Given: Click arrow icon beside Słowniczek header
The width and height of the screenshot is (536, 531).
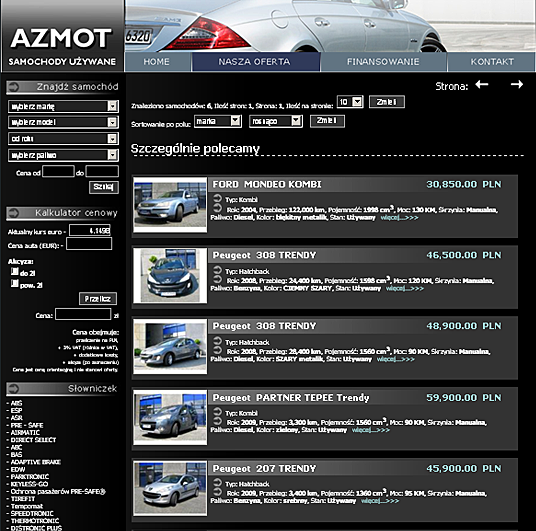Looking at the screenshot, I should click(14, 389).
